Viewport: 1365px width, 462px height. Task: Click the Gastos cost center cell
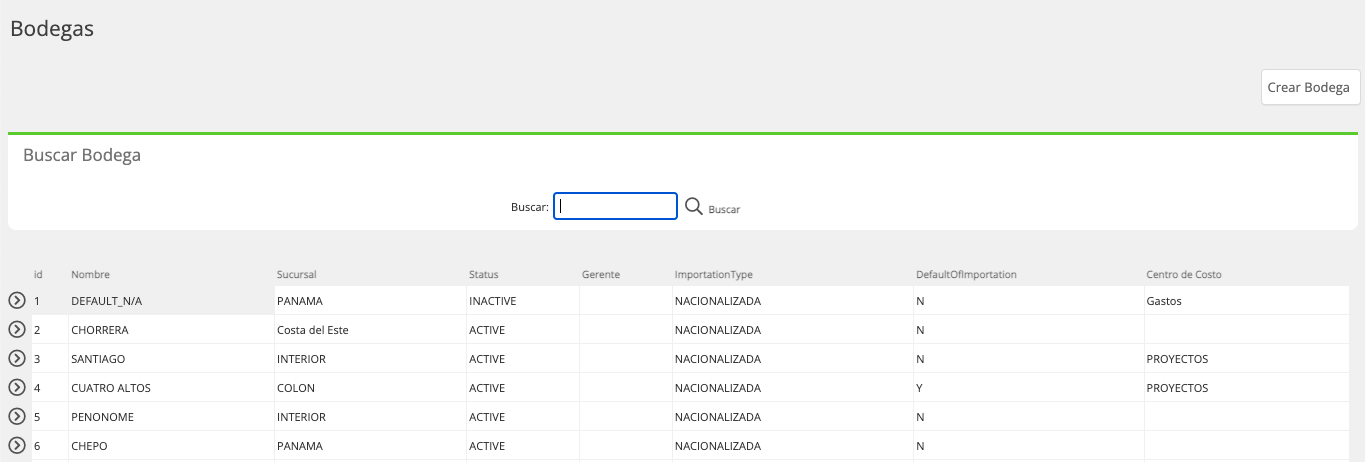tap(1246, 301)
